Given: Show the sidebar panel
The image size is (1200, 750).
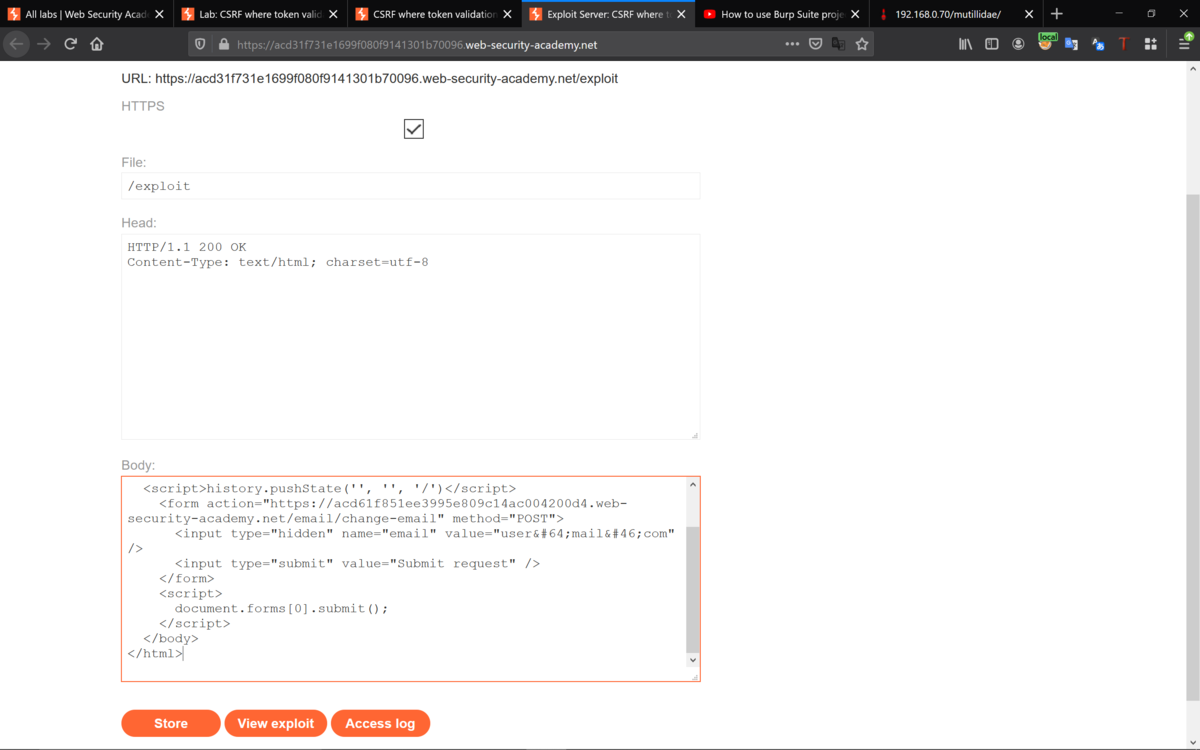Looking at the screenshot, I should (x=992, y=44).
